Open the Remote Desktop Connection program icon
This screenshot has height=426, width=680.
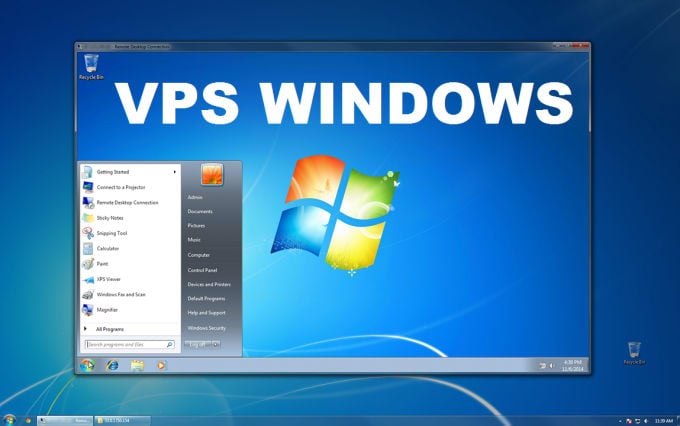(x=88, y=203)
